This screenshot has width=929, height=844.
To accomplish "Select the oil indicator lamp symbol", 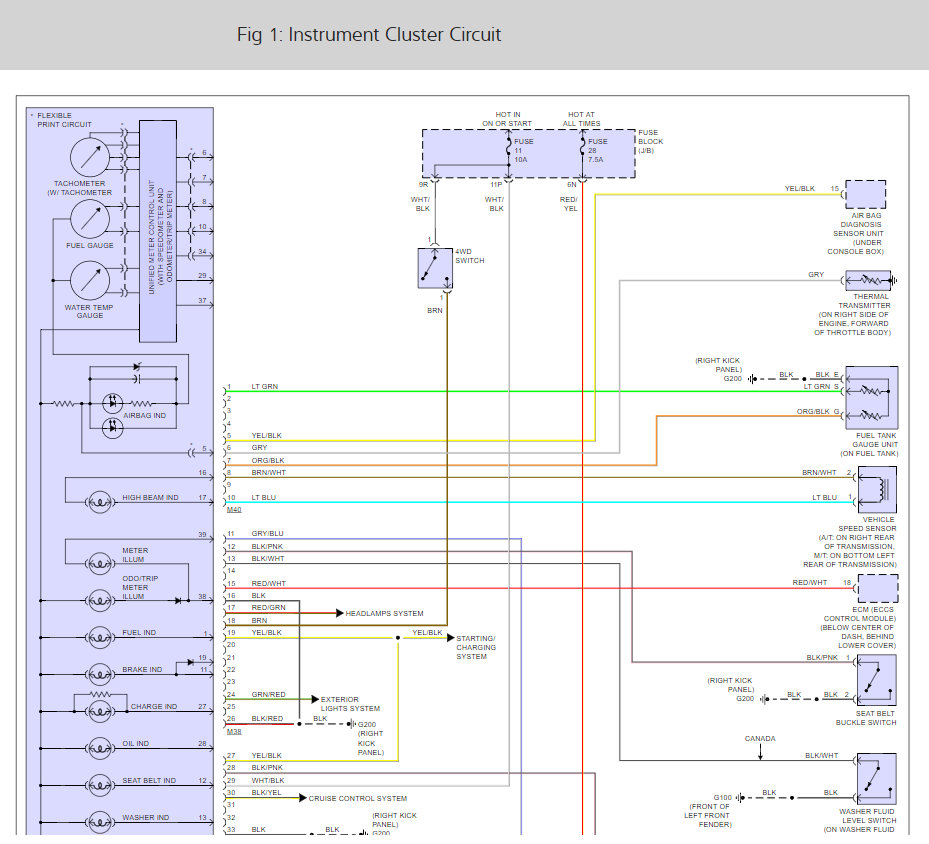I will point(100,746).
